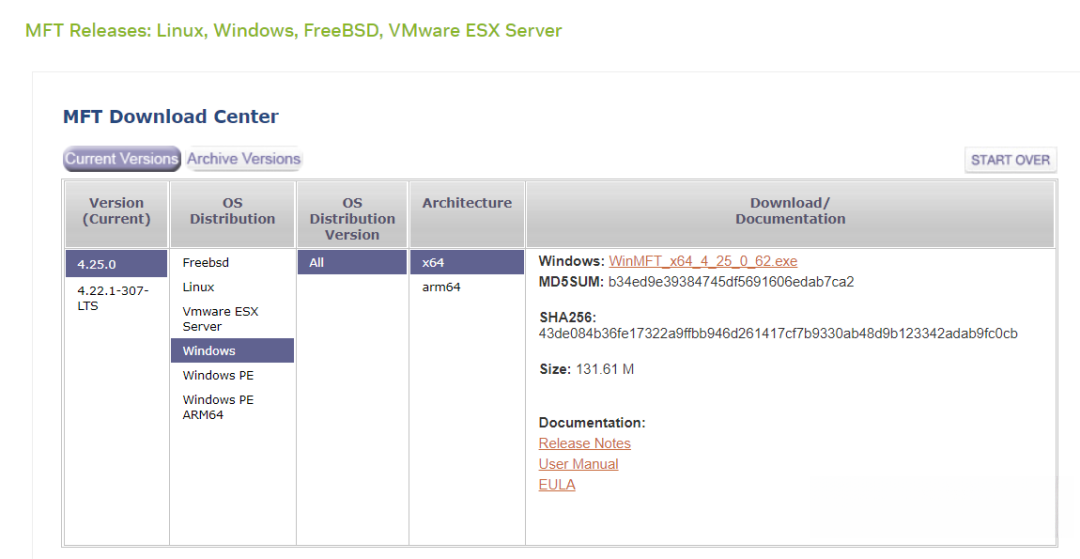Image resolution: width=1080 pixels, height=559 pixels.
Task: Click the Download/Documentation column header
Action: (x=790, y=214)
